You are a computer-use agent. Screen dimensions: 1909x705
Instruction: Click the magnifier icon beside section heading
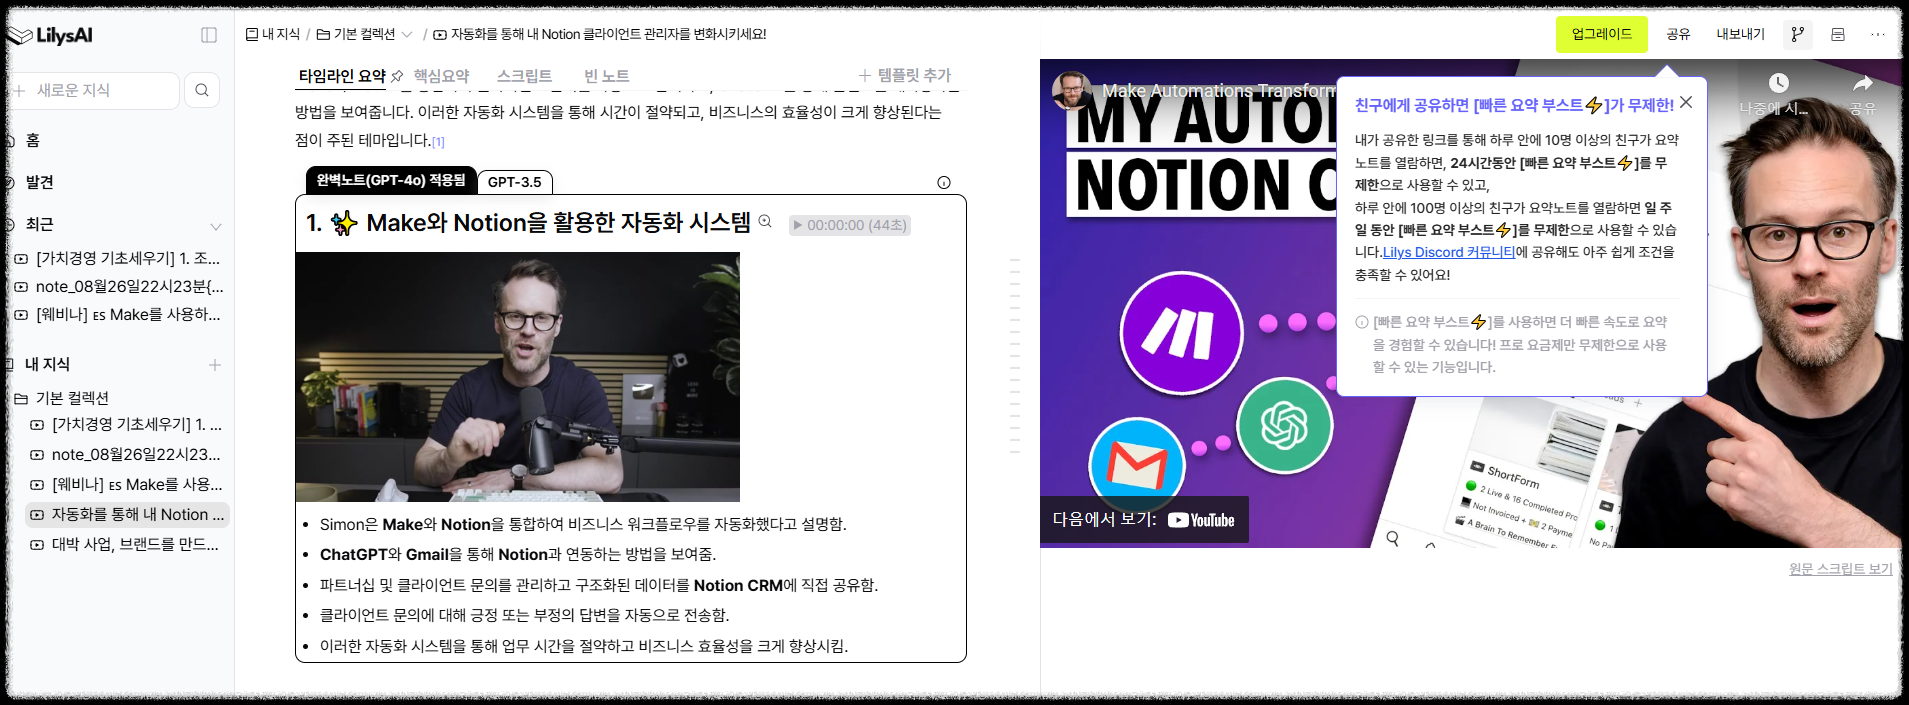(765, 222)
